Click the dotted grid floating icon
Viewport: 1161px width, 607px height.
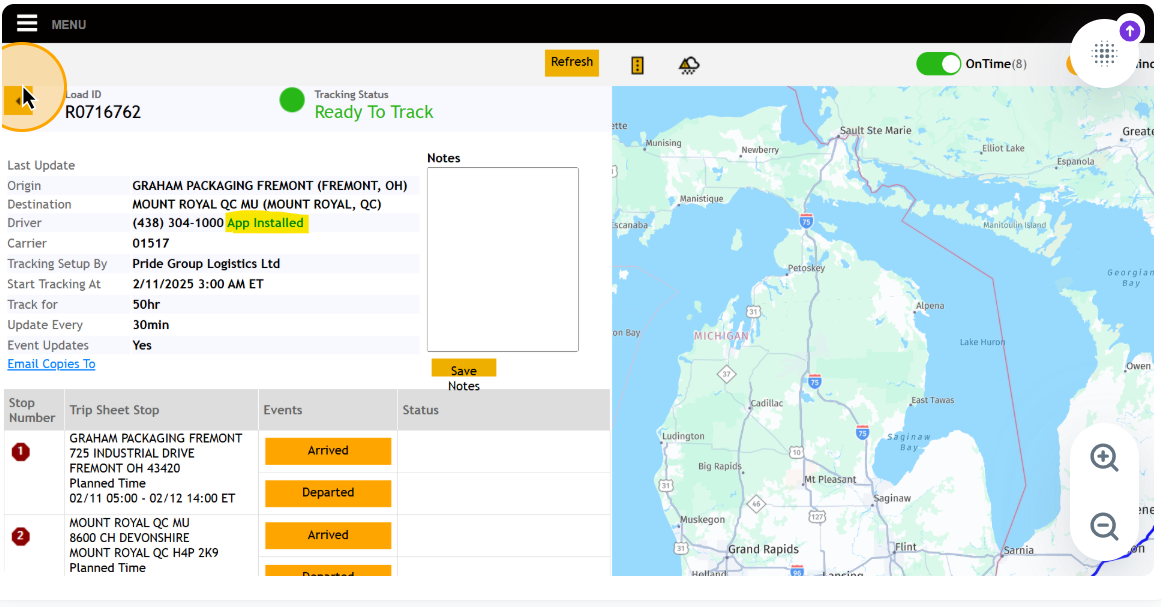point(1104,54)
